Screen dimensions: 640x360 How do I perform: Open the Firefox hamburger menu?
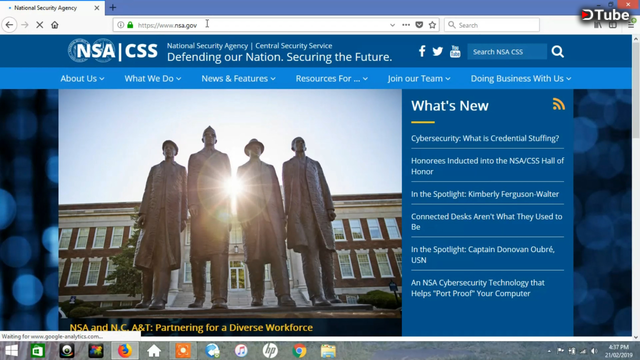(631, 25)
